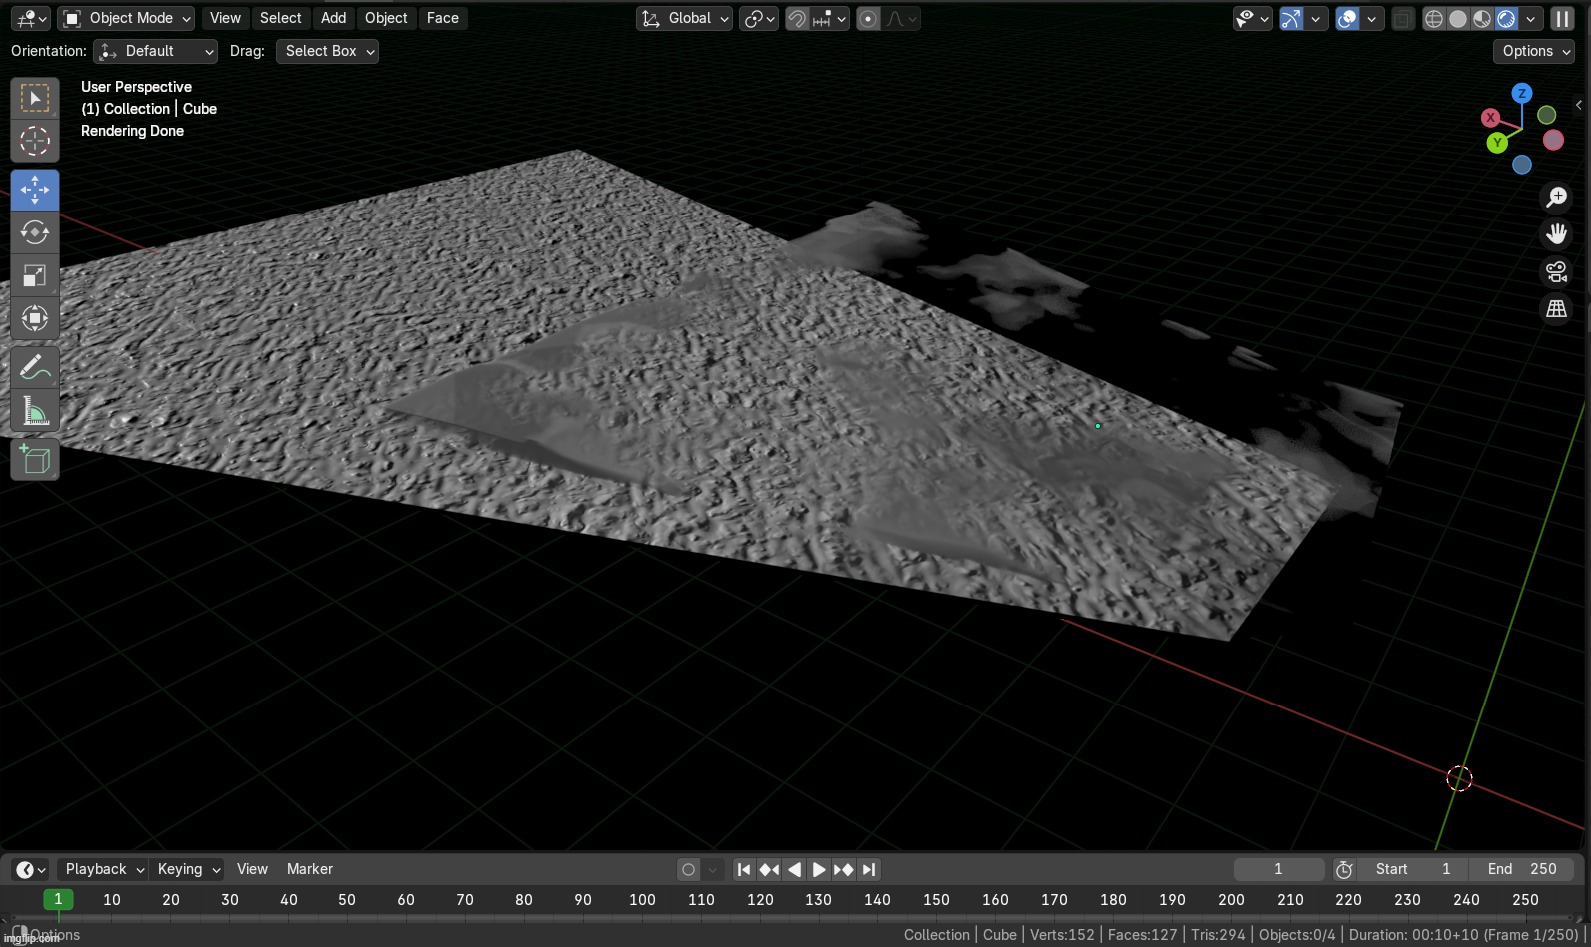
Task: Activate the Annotate tool
Action: (x=35, y=369)
